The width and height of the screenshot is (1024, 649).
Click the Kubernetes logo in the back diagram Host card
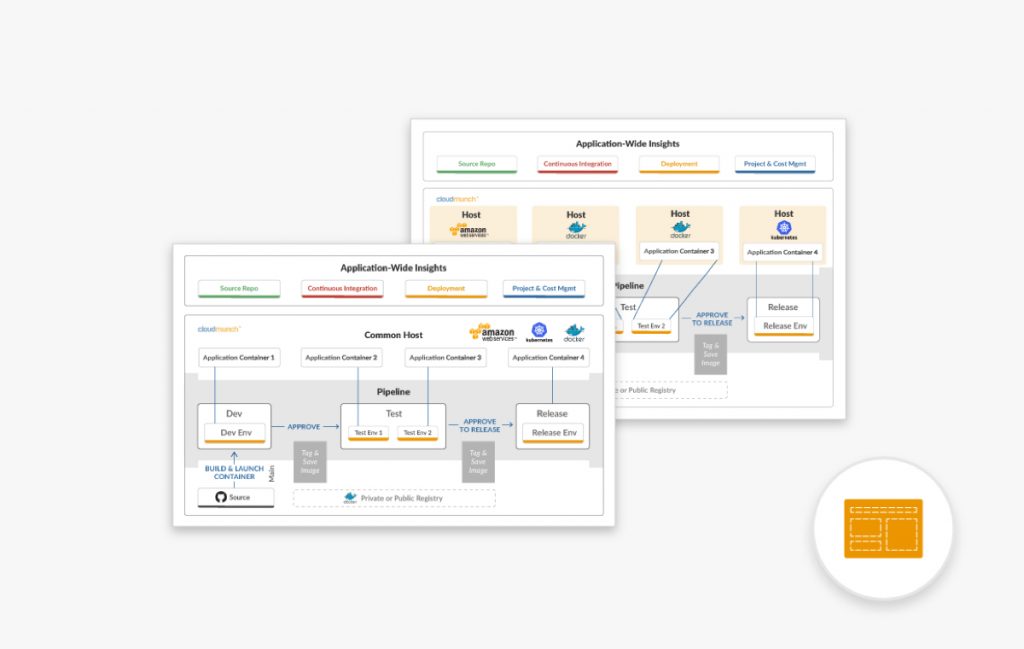pyautogui.click(x=784, y=230)
